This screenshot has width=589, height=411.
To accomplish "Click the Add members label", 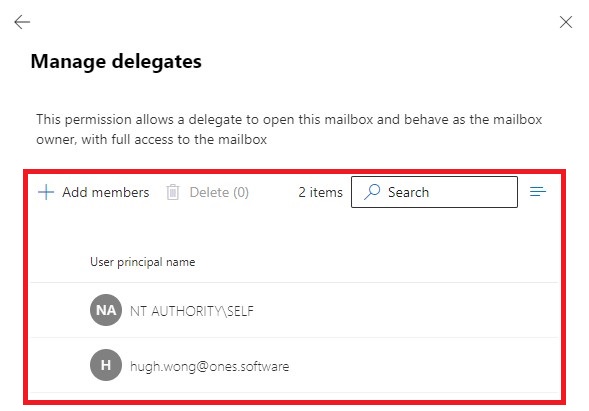I will [x=106, y=192].
